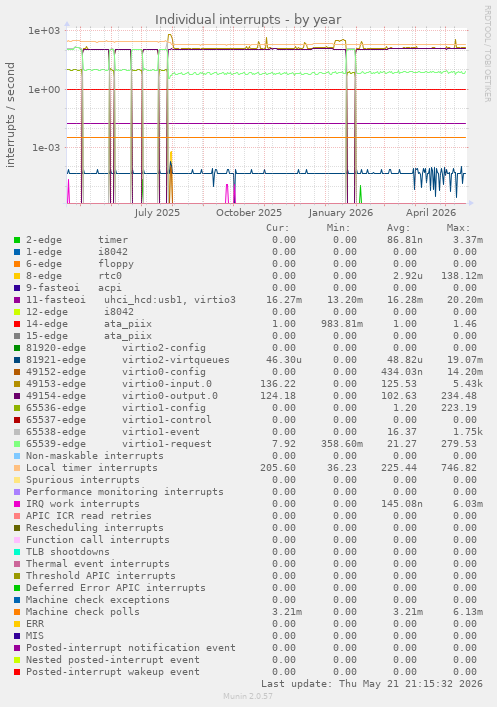Select the 'Posted-interrupt wakeup event' legend label

(x=113, y=671)
